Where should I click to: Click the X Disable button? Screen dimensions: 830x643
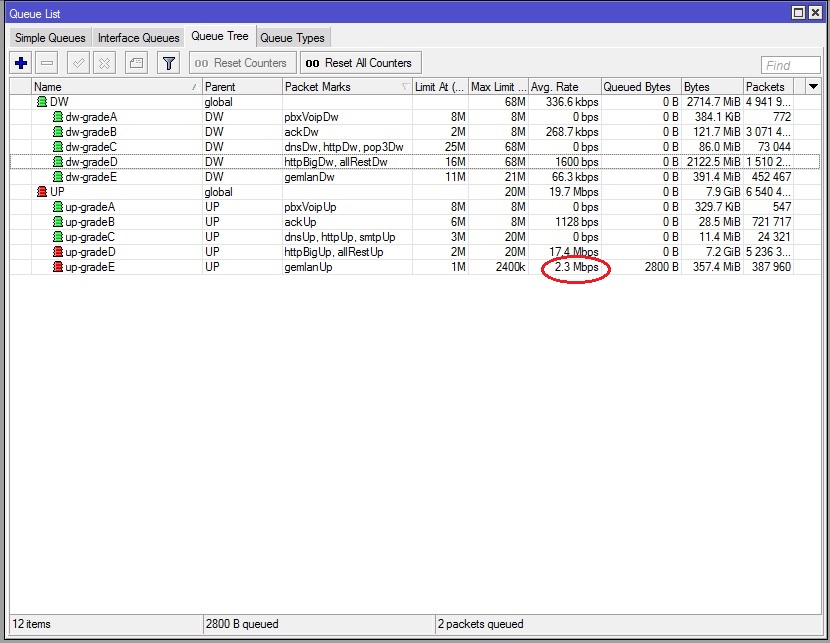tap(104, 64)
